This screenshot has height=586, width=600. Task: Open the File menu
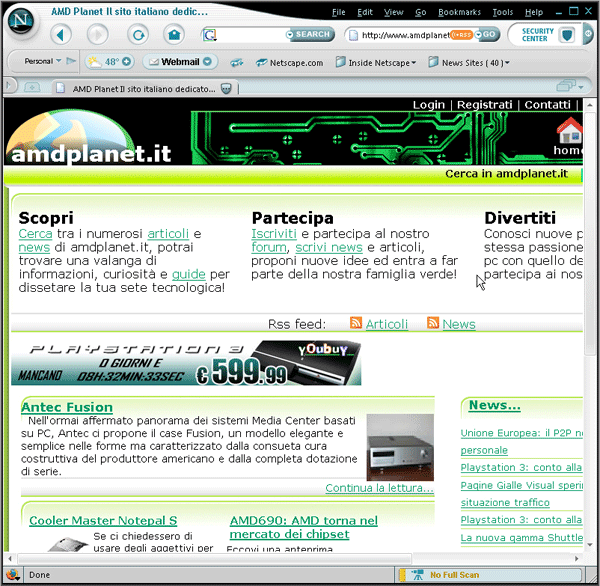coord(338,12)
